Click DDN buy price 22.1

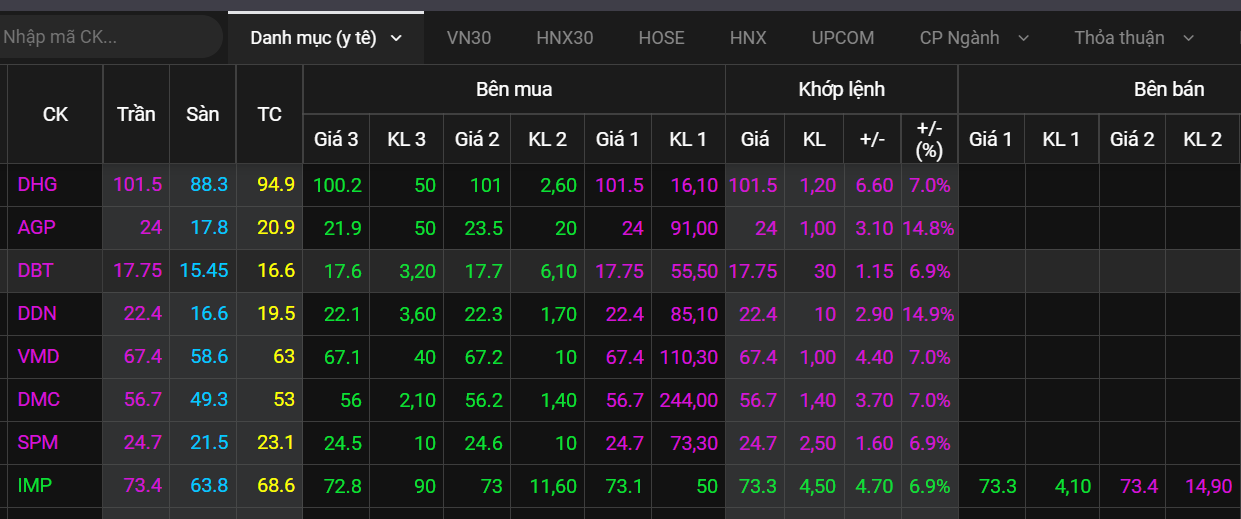(341, 313)
